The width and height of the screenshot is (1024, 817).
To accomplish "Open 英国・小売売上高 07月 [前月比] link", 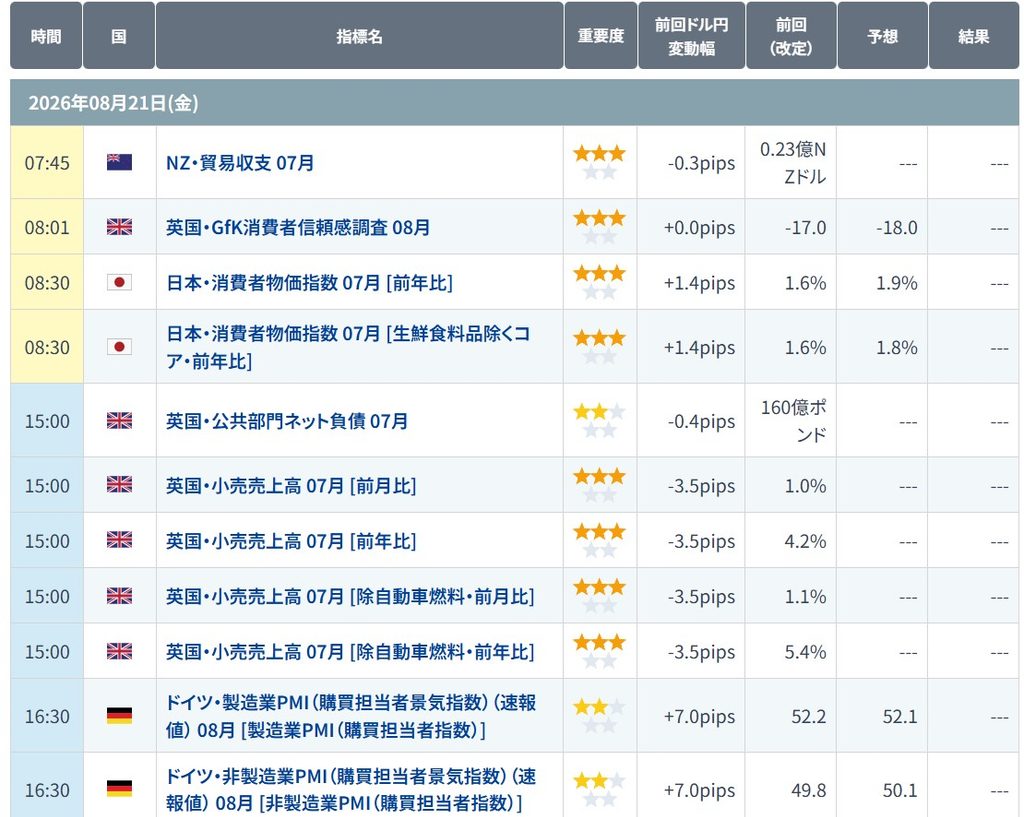I will click(291, 486).
